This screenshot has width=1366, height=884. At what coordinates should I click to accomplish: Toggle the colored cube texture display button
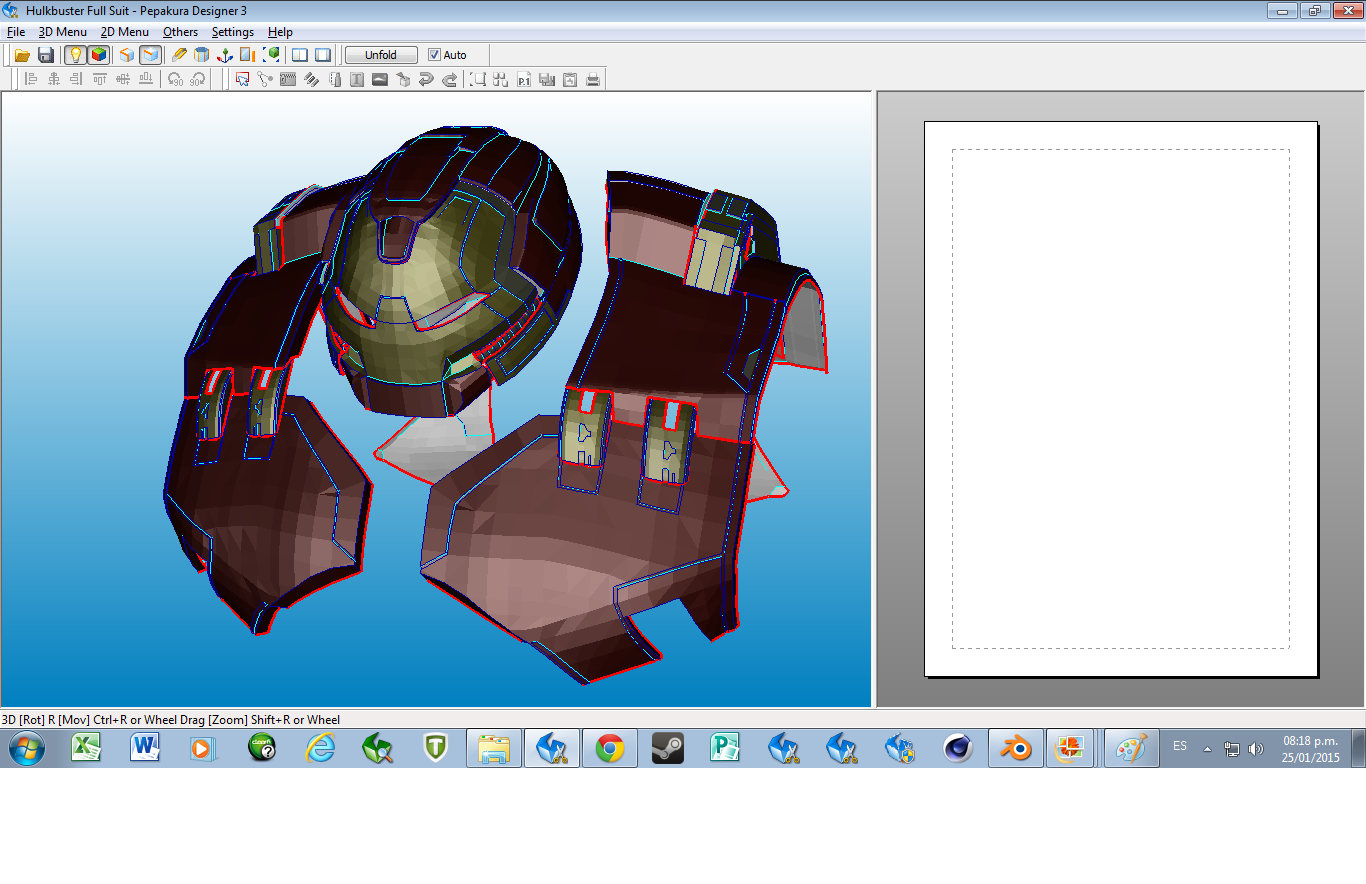click(98, 55)
